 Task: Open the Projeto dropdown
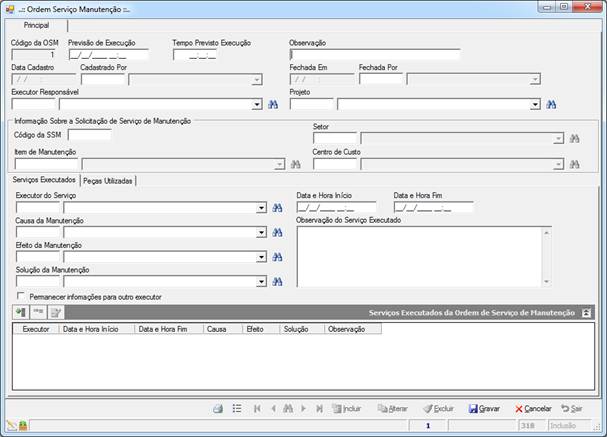click(x=535, y=105)
